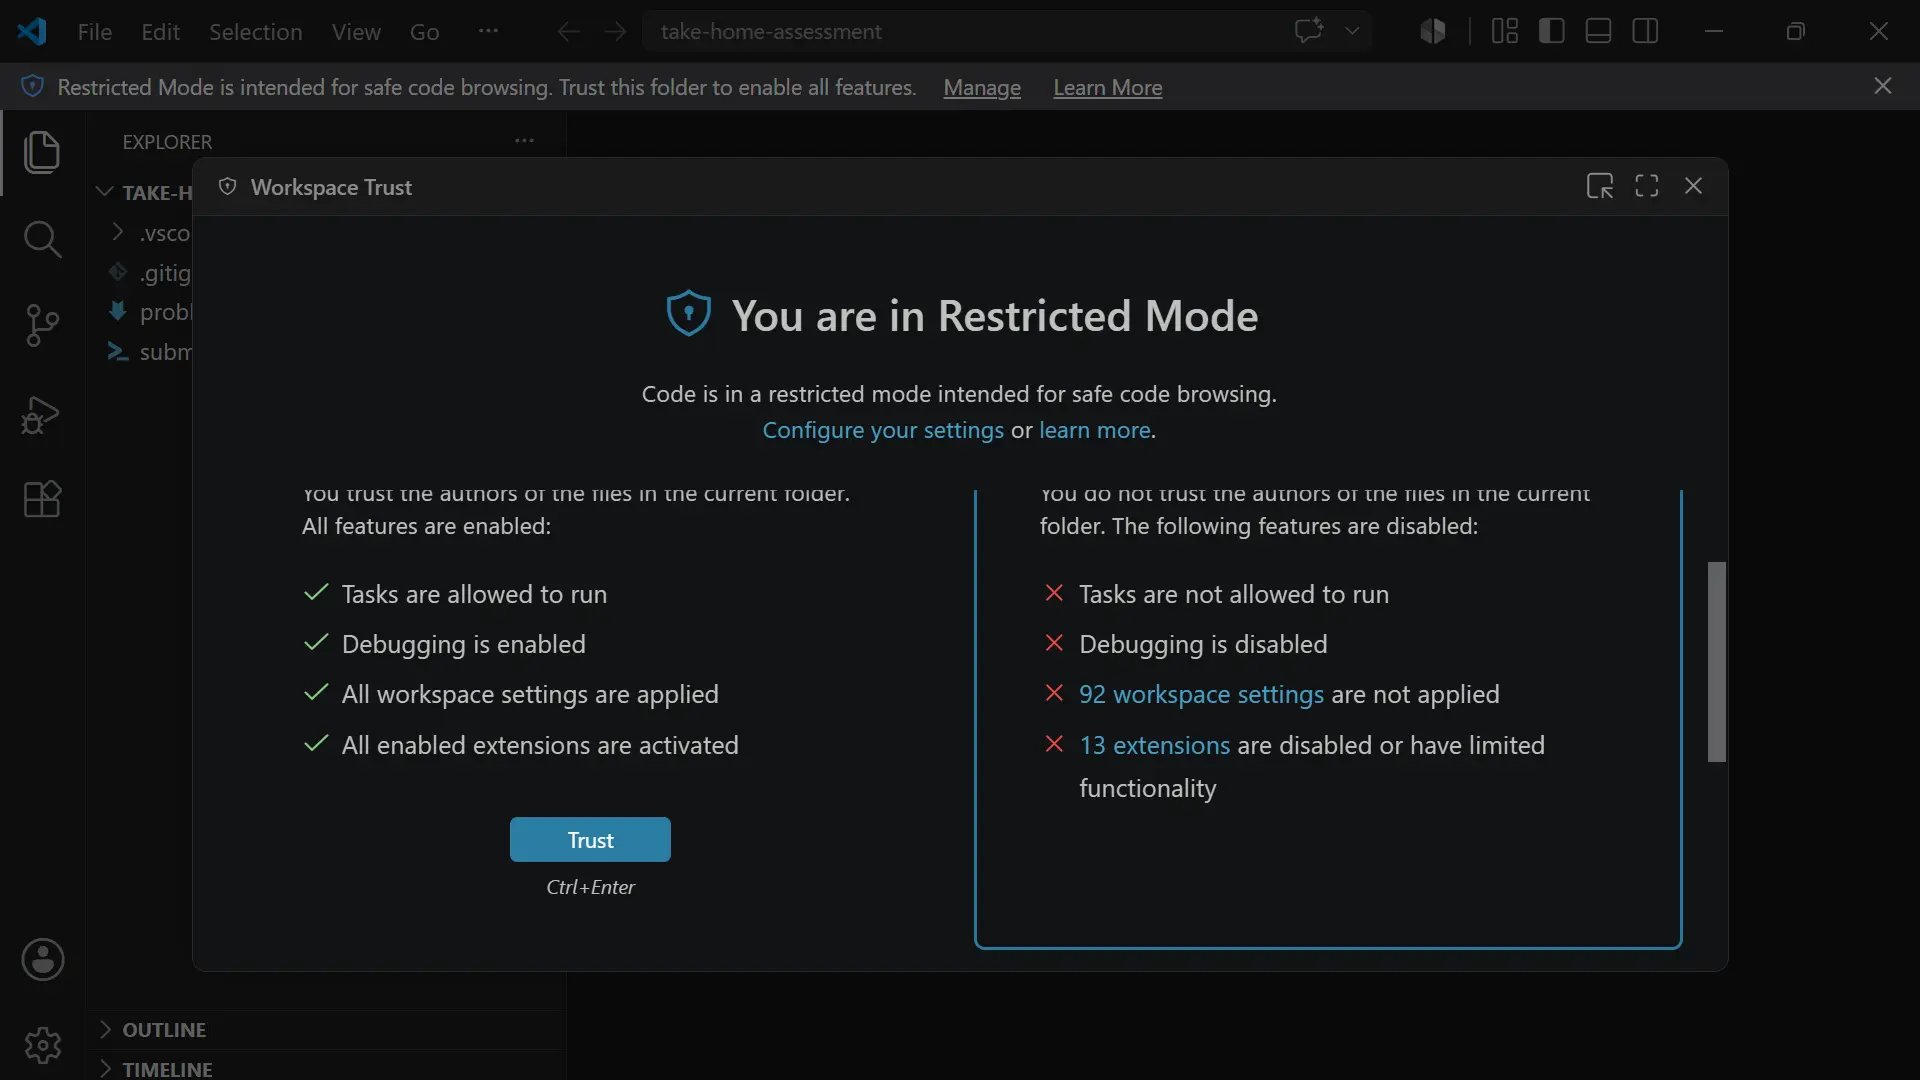
Task: Go forward with the right arrow
Action: click(x=615, y=31)
